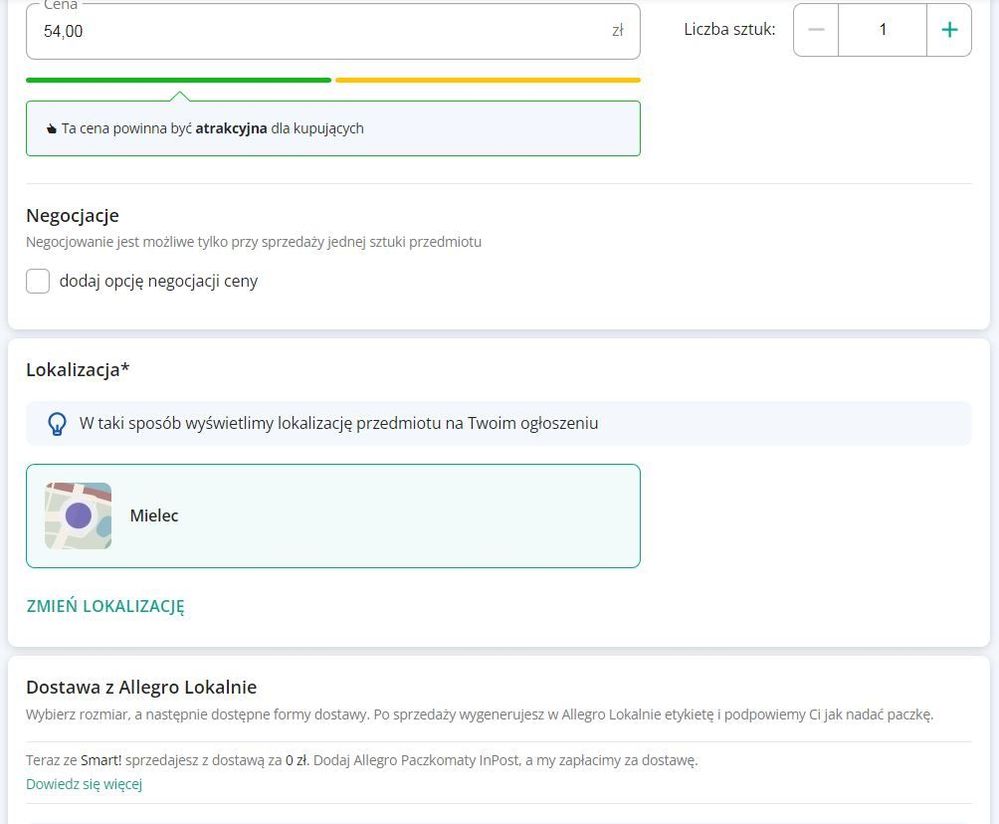Click the 'Dostawa z Allegro Lokalnie' heading
This screenshot has height=824, width=999.
pos(141,687)
